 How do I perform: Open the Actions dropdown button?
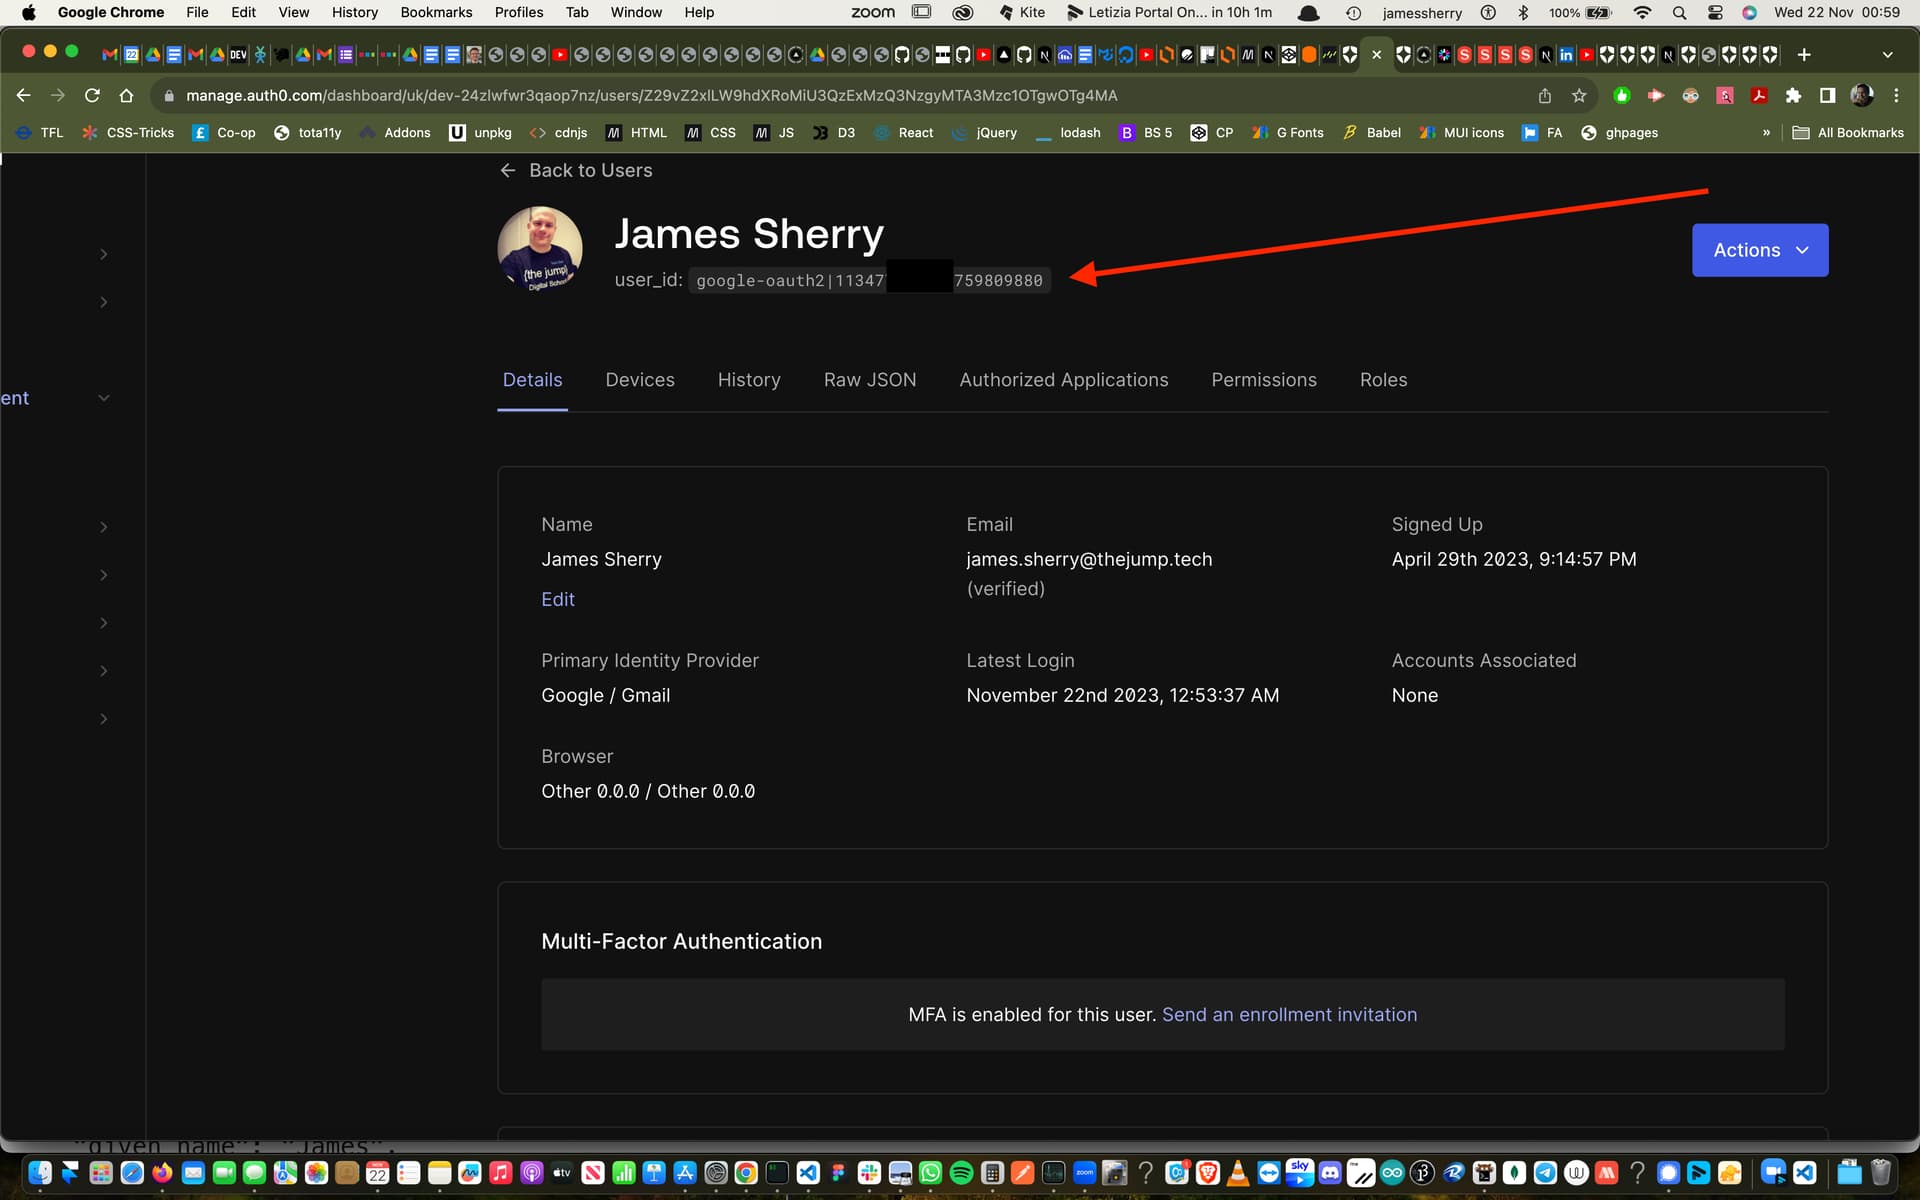click(1759, 250)
